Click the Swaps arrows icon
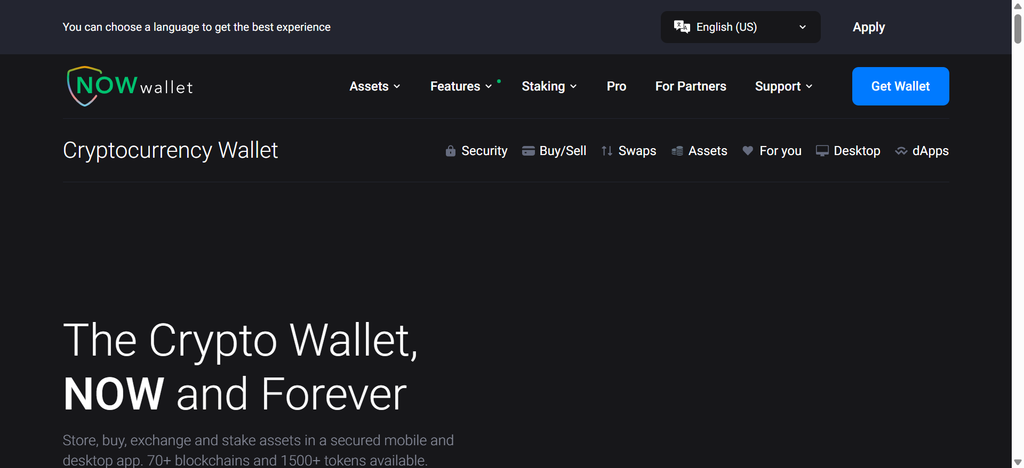1024x468 pixels. pos(607,151)
